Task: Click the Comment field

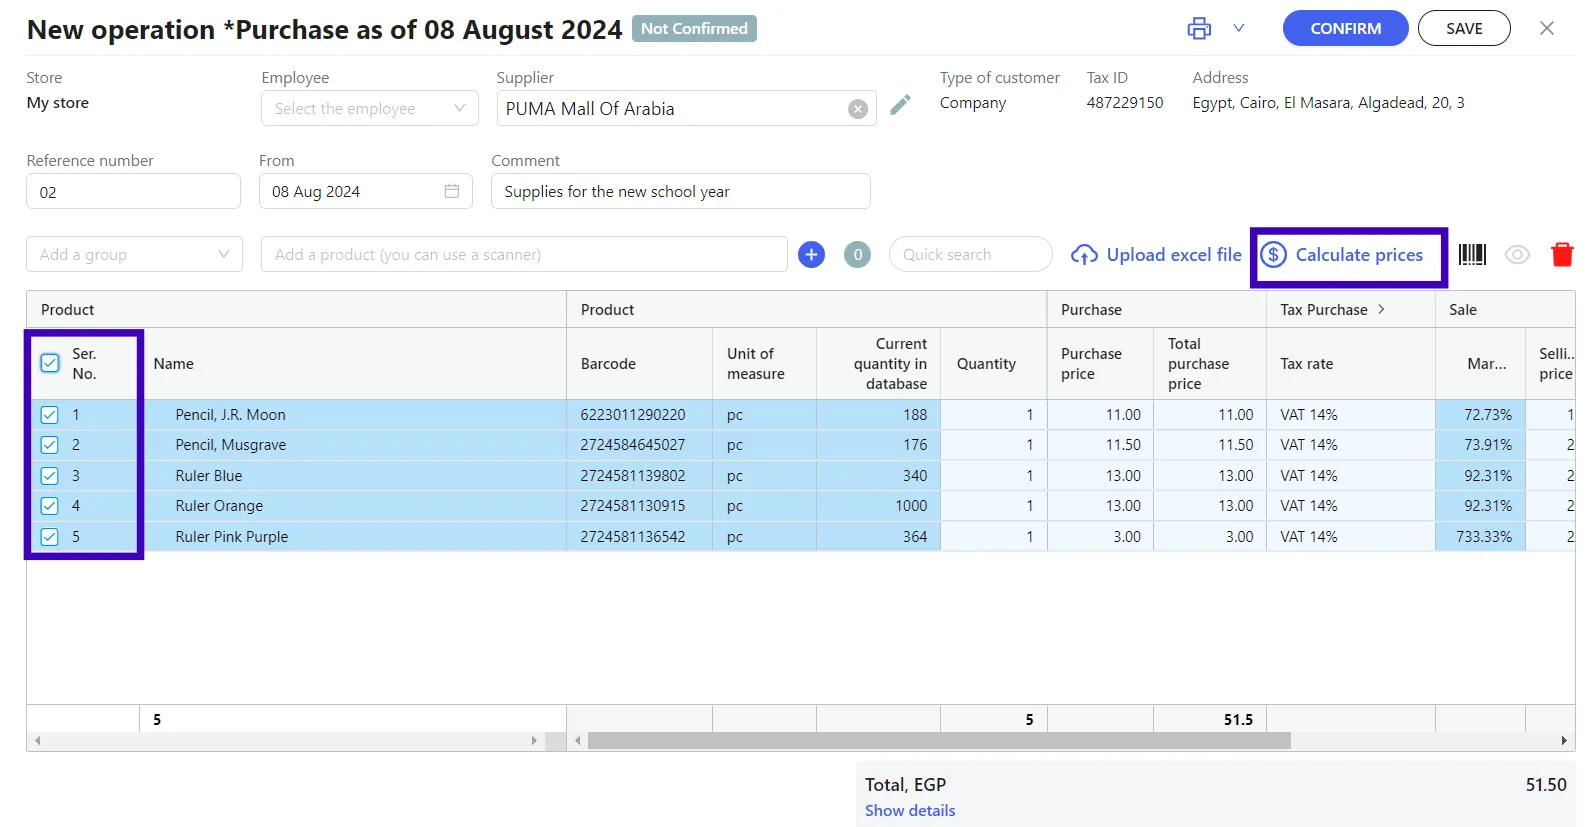Action: point(680,191)
